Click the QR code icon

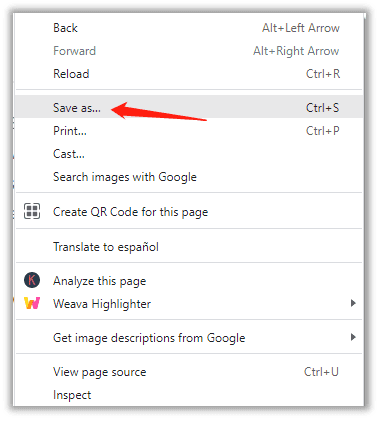(x=32, y=211)
